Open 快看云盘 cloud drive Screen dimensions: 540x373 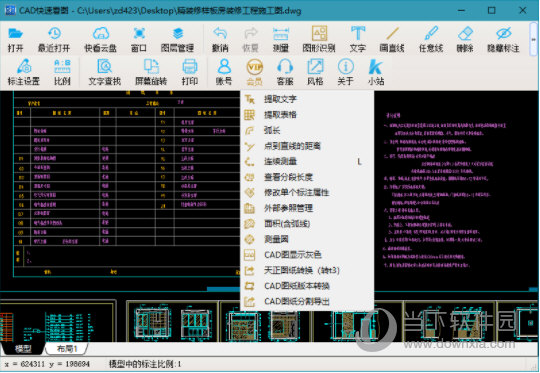click(x=101, y=39)
